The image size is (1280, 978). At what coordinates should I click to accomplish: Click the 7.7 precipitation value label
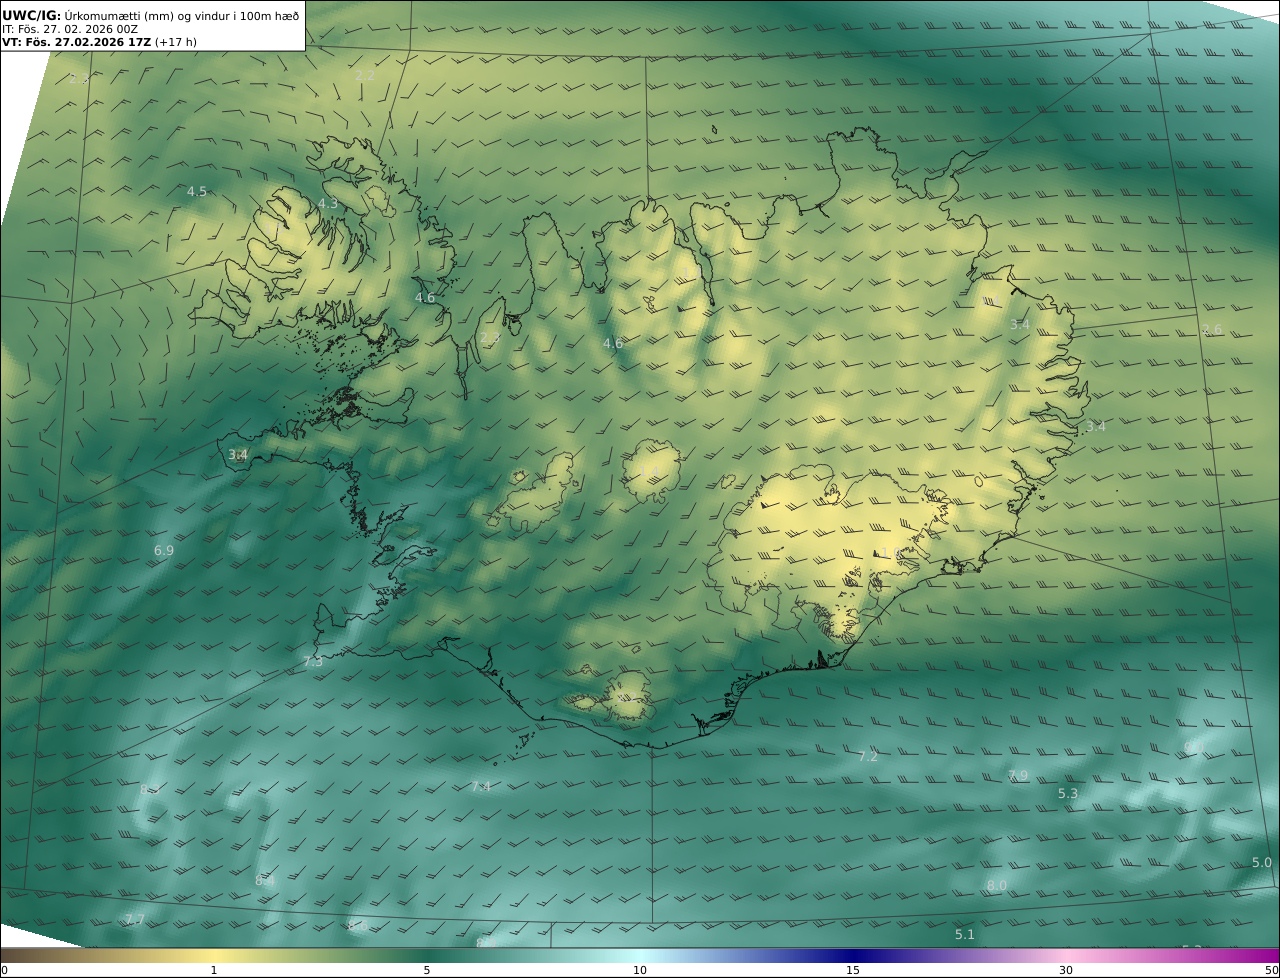135,919
